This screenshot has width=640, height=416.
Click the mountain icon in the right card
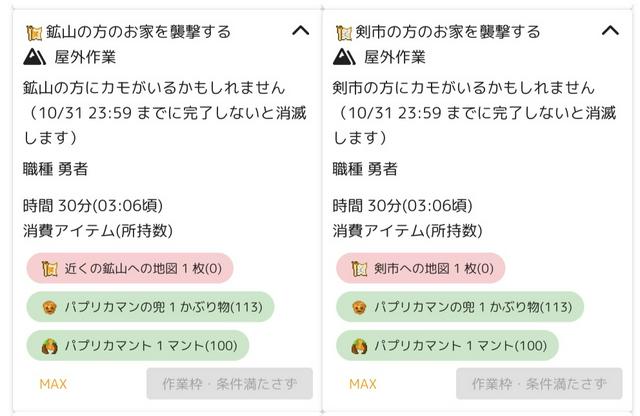[x=343, y=57]
